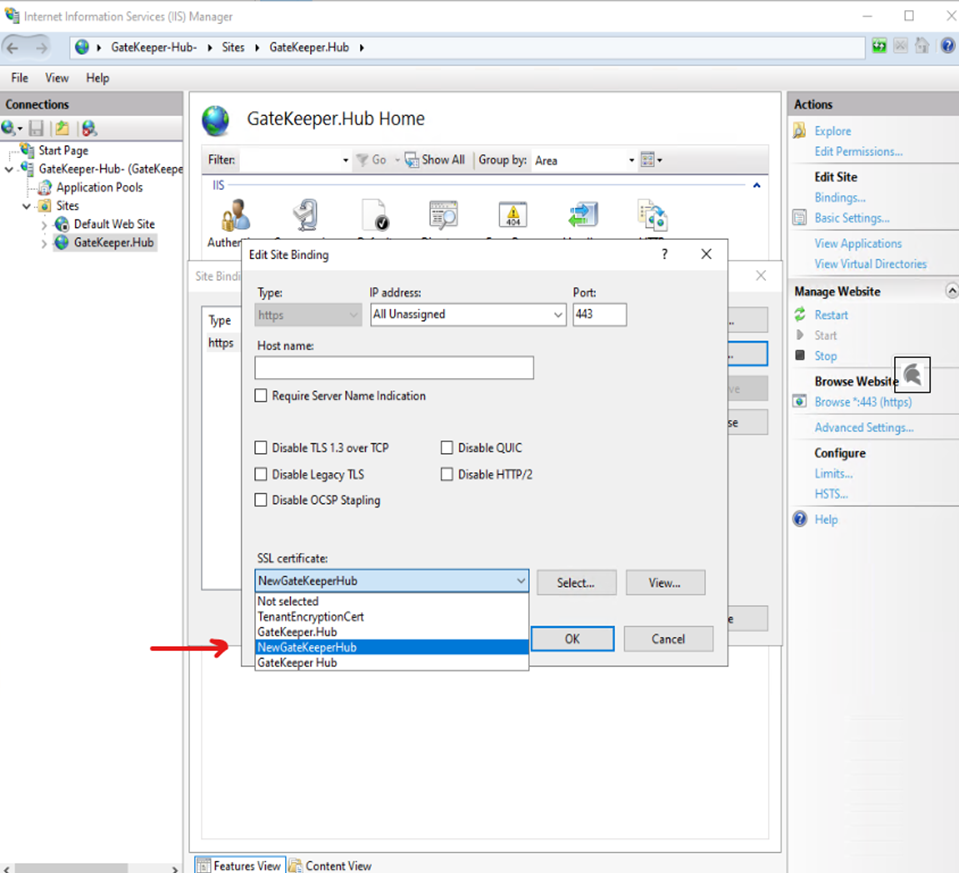Click the black Stop square icon
Image resolution: width=959 pixels, height=873 pixels.
point(799,355)
